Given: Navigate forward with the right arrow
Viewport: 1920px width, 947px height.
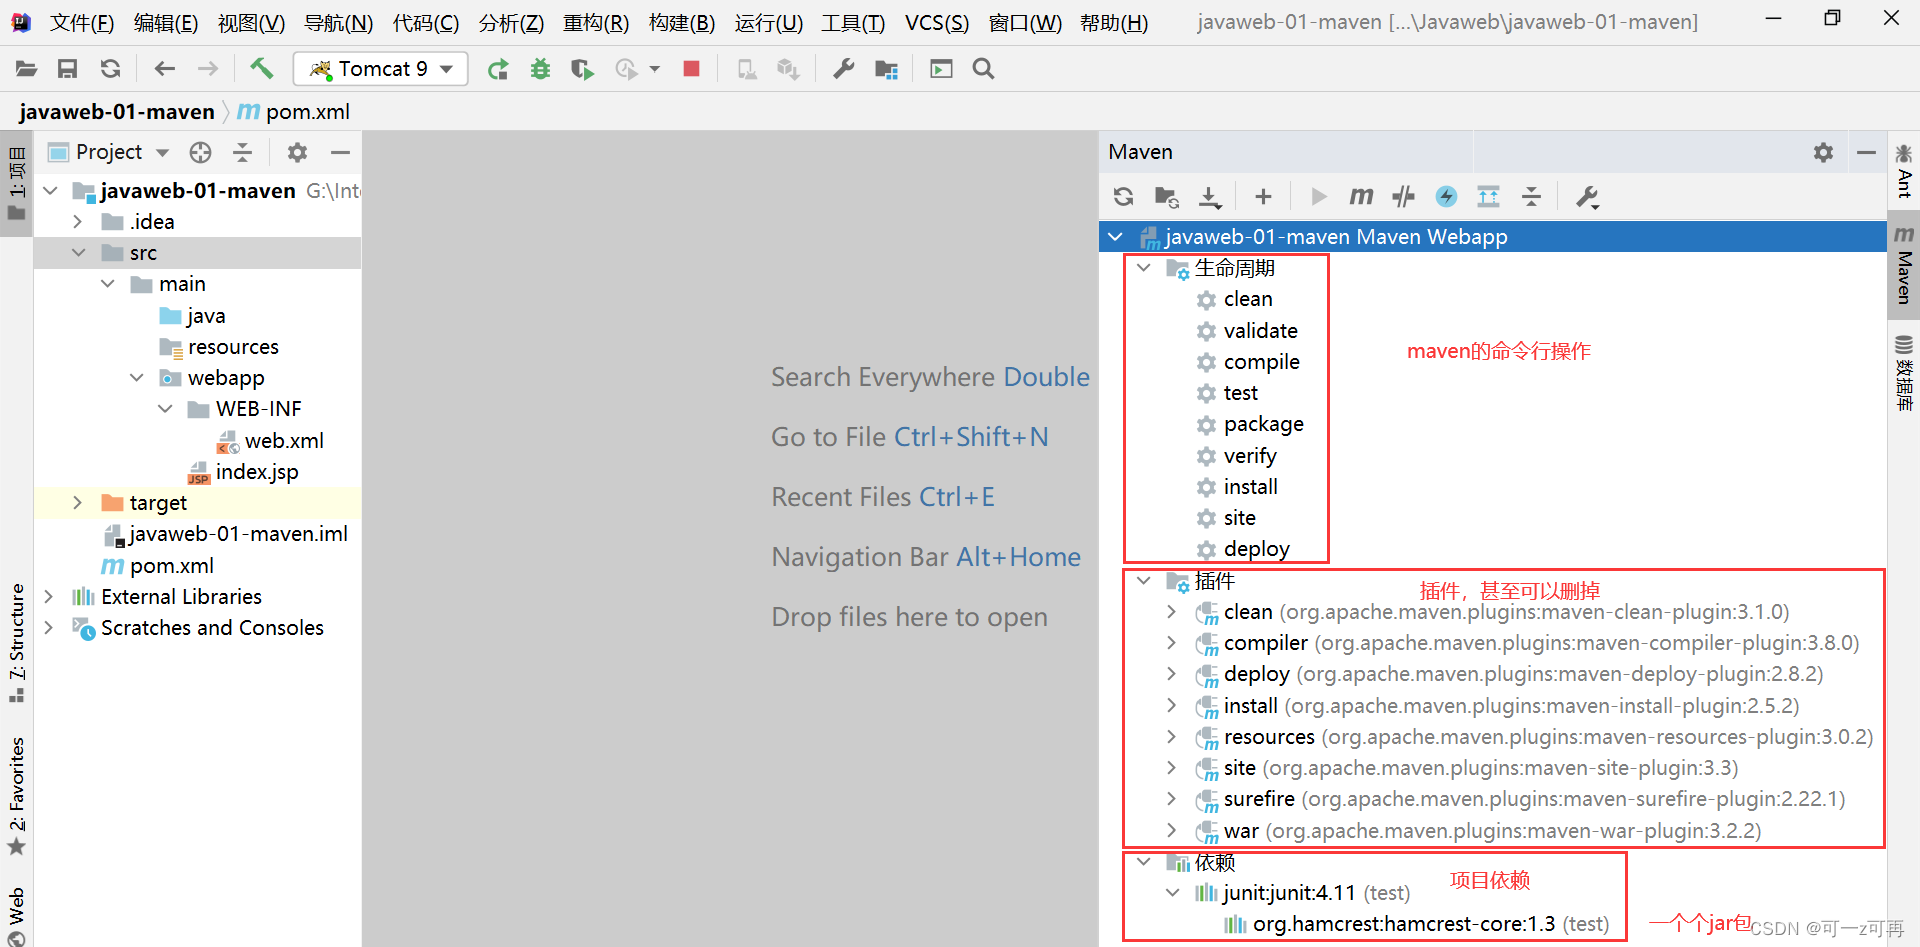Looking at the screenshot, I should pyautogui.click(x=207, y=69).
